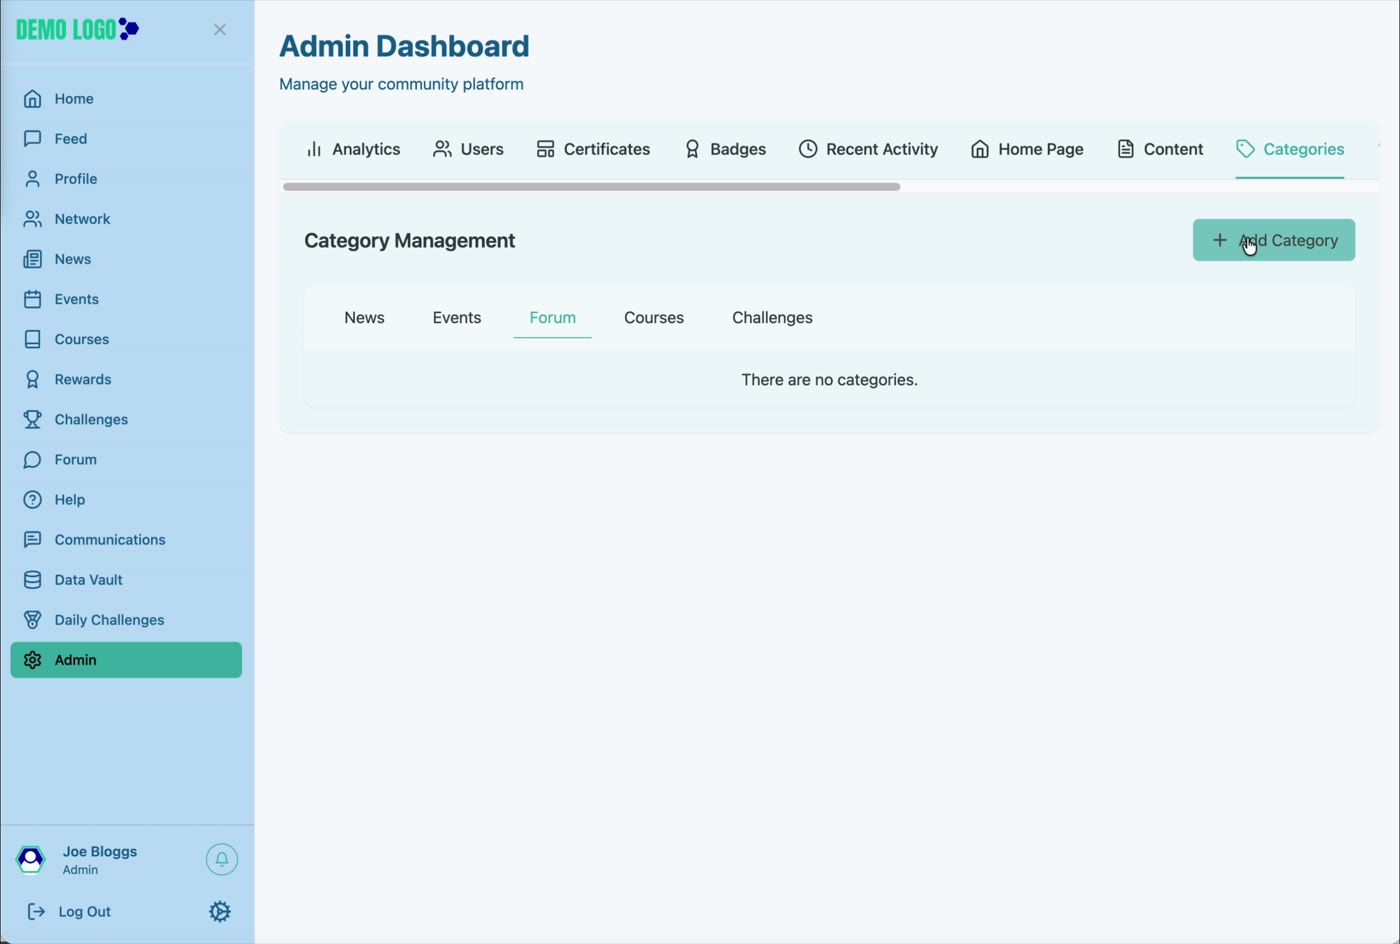The width and height of the screenshot is (1400, 944).
Task: Click the Daily Challenges medal icon
Action: coord(33,620)
